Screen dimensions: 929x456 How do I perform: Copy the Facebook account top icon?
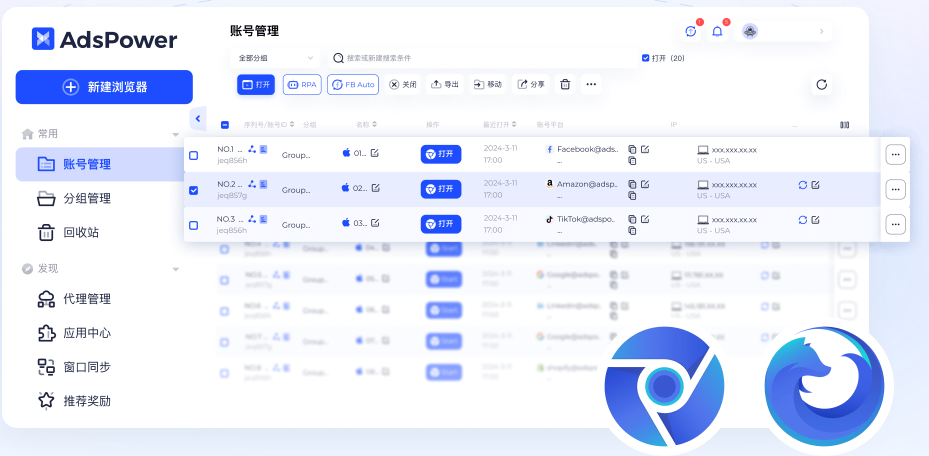[x=632, y=149]
